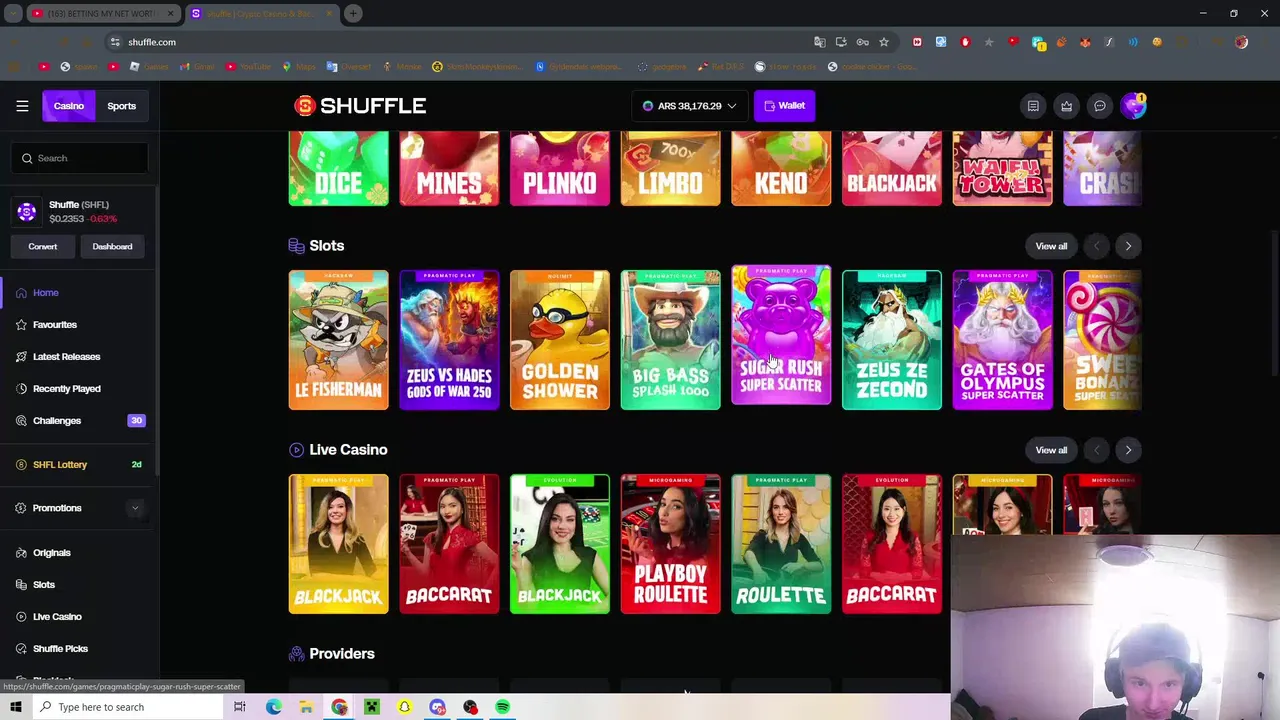
Task: Open Le Fisherman slot
Action: pos(339,340)
